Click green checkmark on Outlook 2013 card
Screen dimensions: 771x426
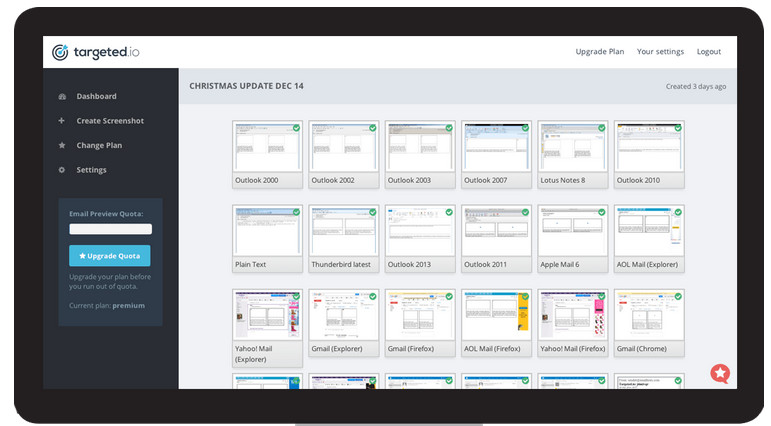[x=449, y=212]
